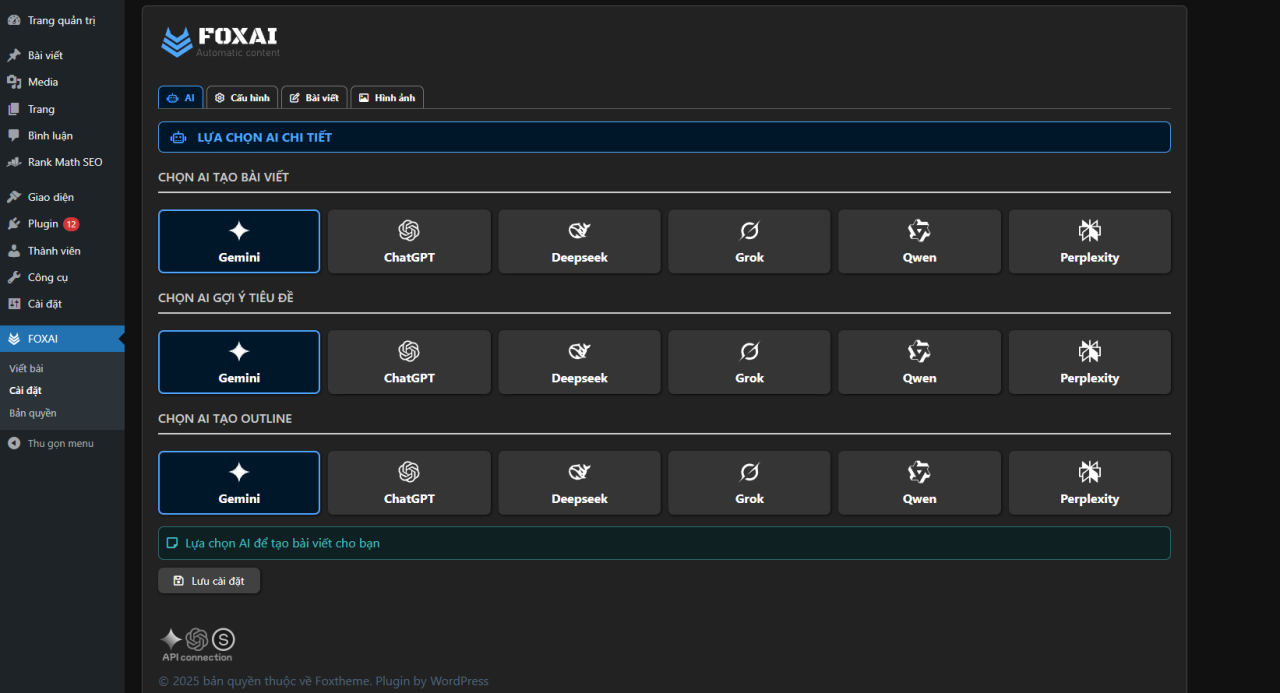Open Viết bài submenu under FOXAI
Viewport: 1280px width, 693px height.
[x=26, y=369]
